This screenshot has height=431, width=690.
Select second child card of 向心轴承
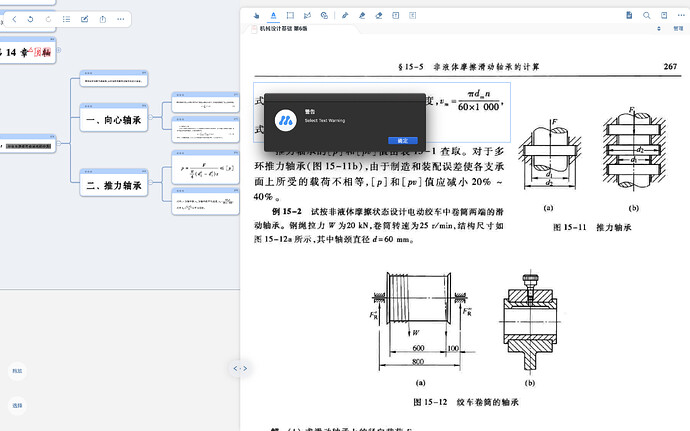click(206, 130)
